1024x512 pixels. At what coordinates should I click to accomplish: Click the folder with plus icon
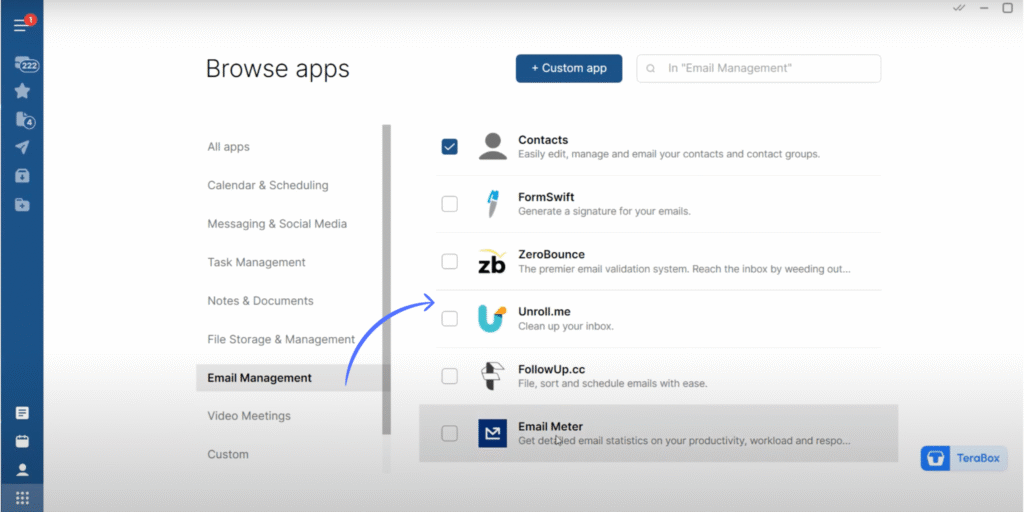click(22, 204)
